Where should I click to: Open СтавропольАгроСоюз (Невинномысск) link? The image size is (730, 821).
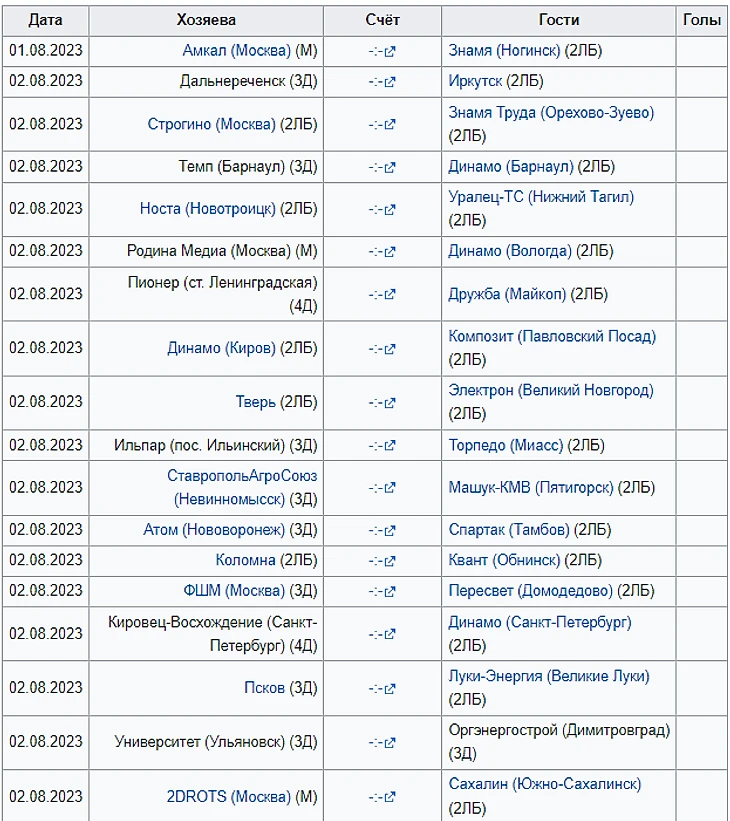click(x=242, y=487)
